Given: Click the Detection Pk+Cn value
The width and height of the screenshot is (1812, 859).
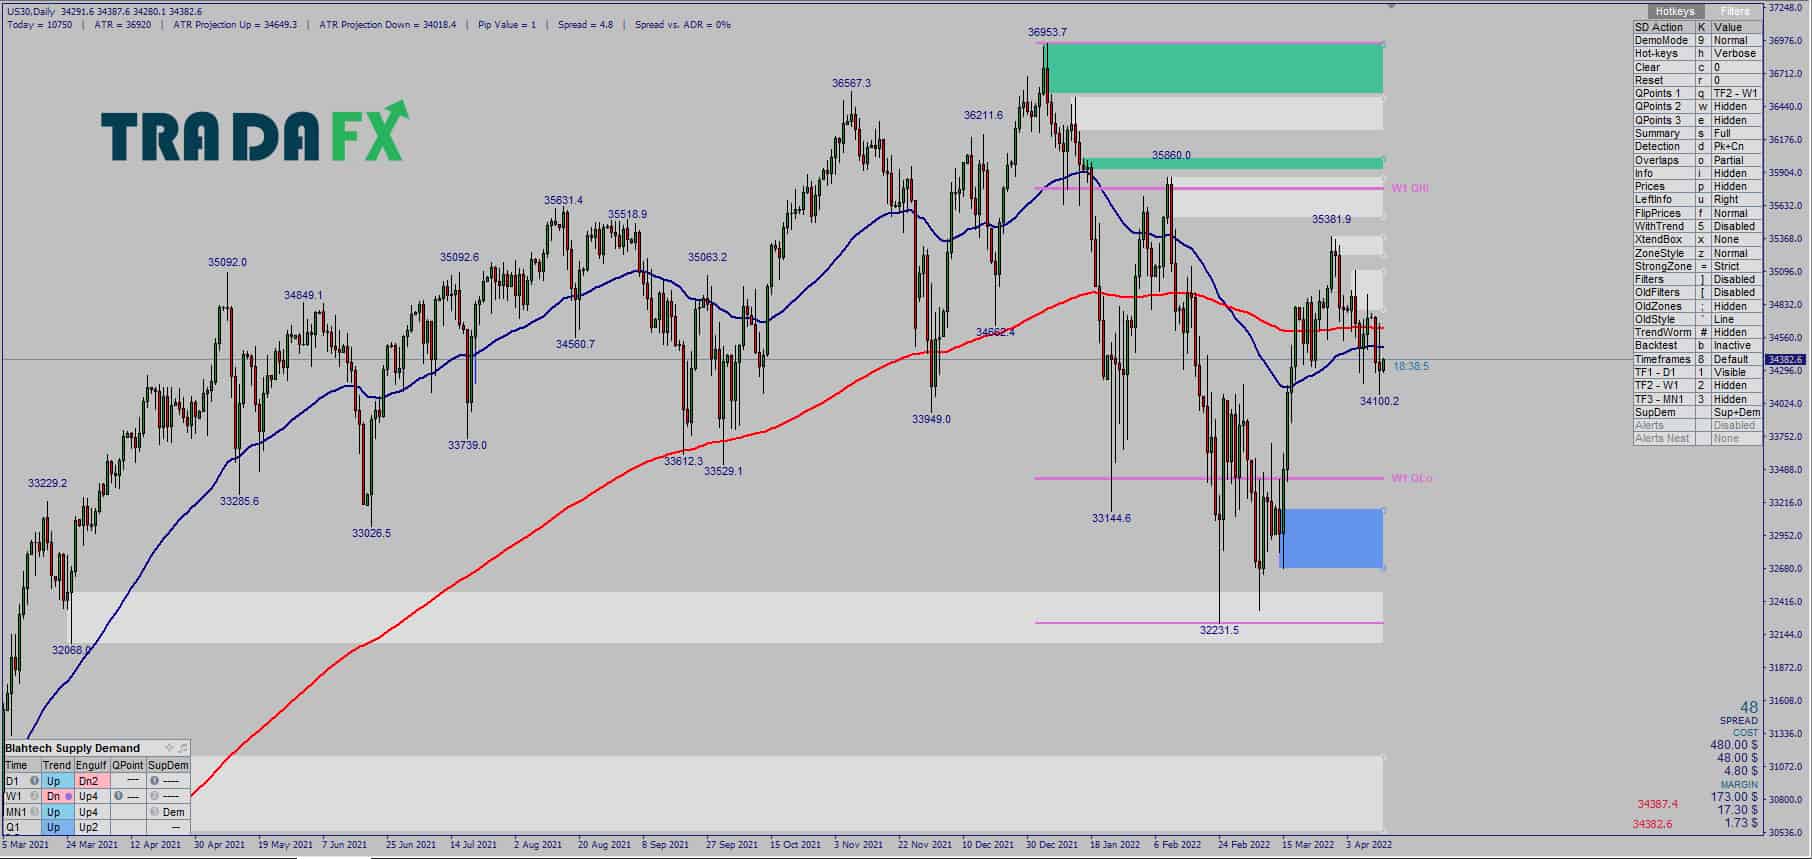Looking at the screenshot, I should (x=1735, y=146).
